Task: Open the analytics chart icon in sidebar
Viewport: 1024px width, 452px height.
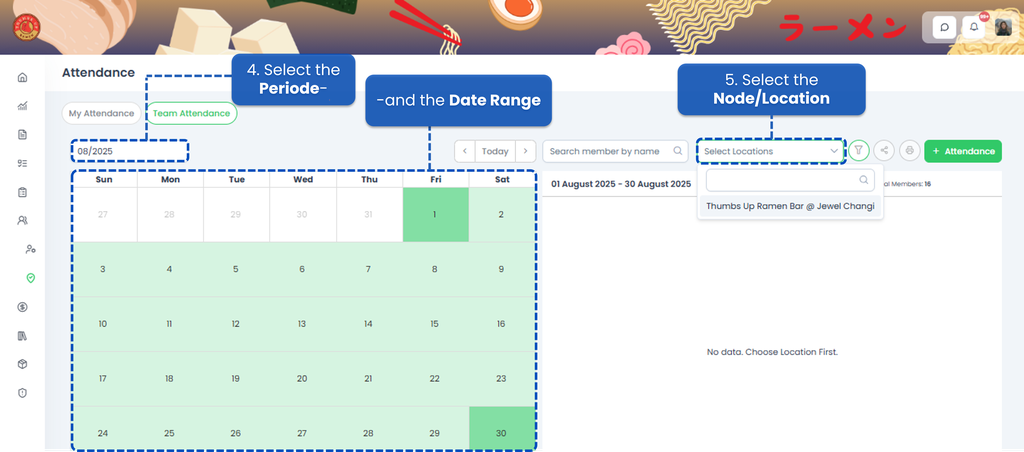Action: click(22, 106)
